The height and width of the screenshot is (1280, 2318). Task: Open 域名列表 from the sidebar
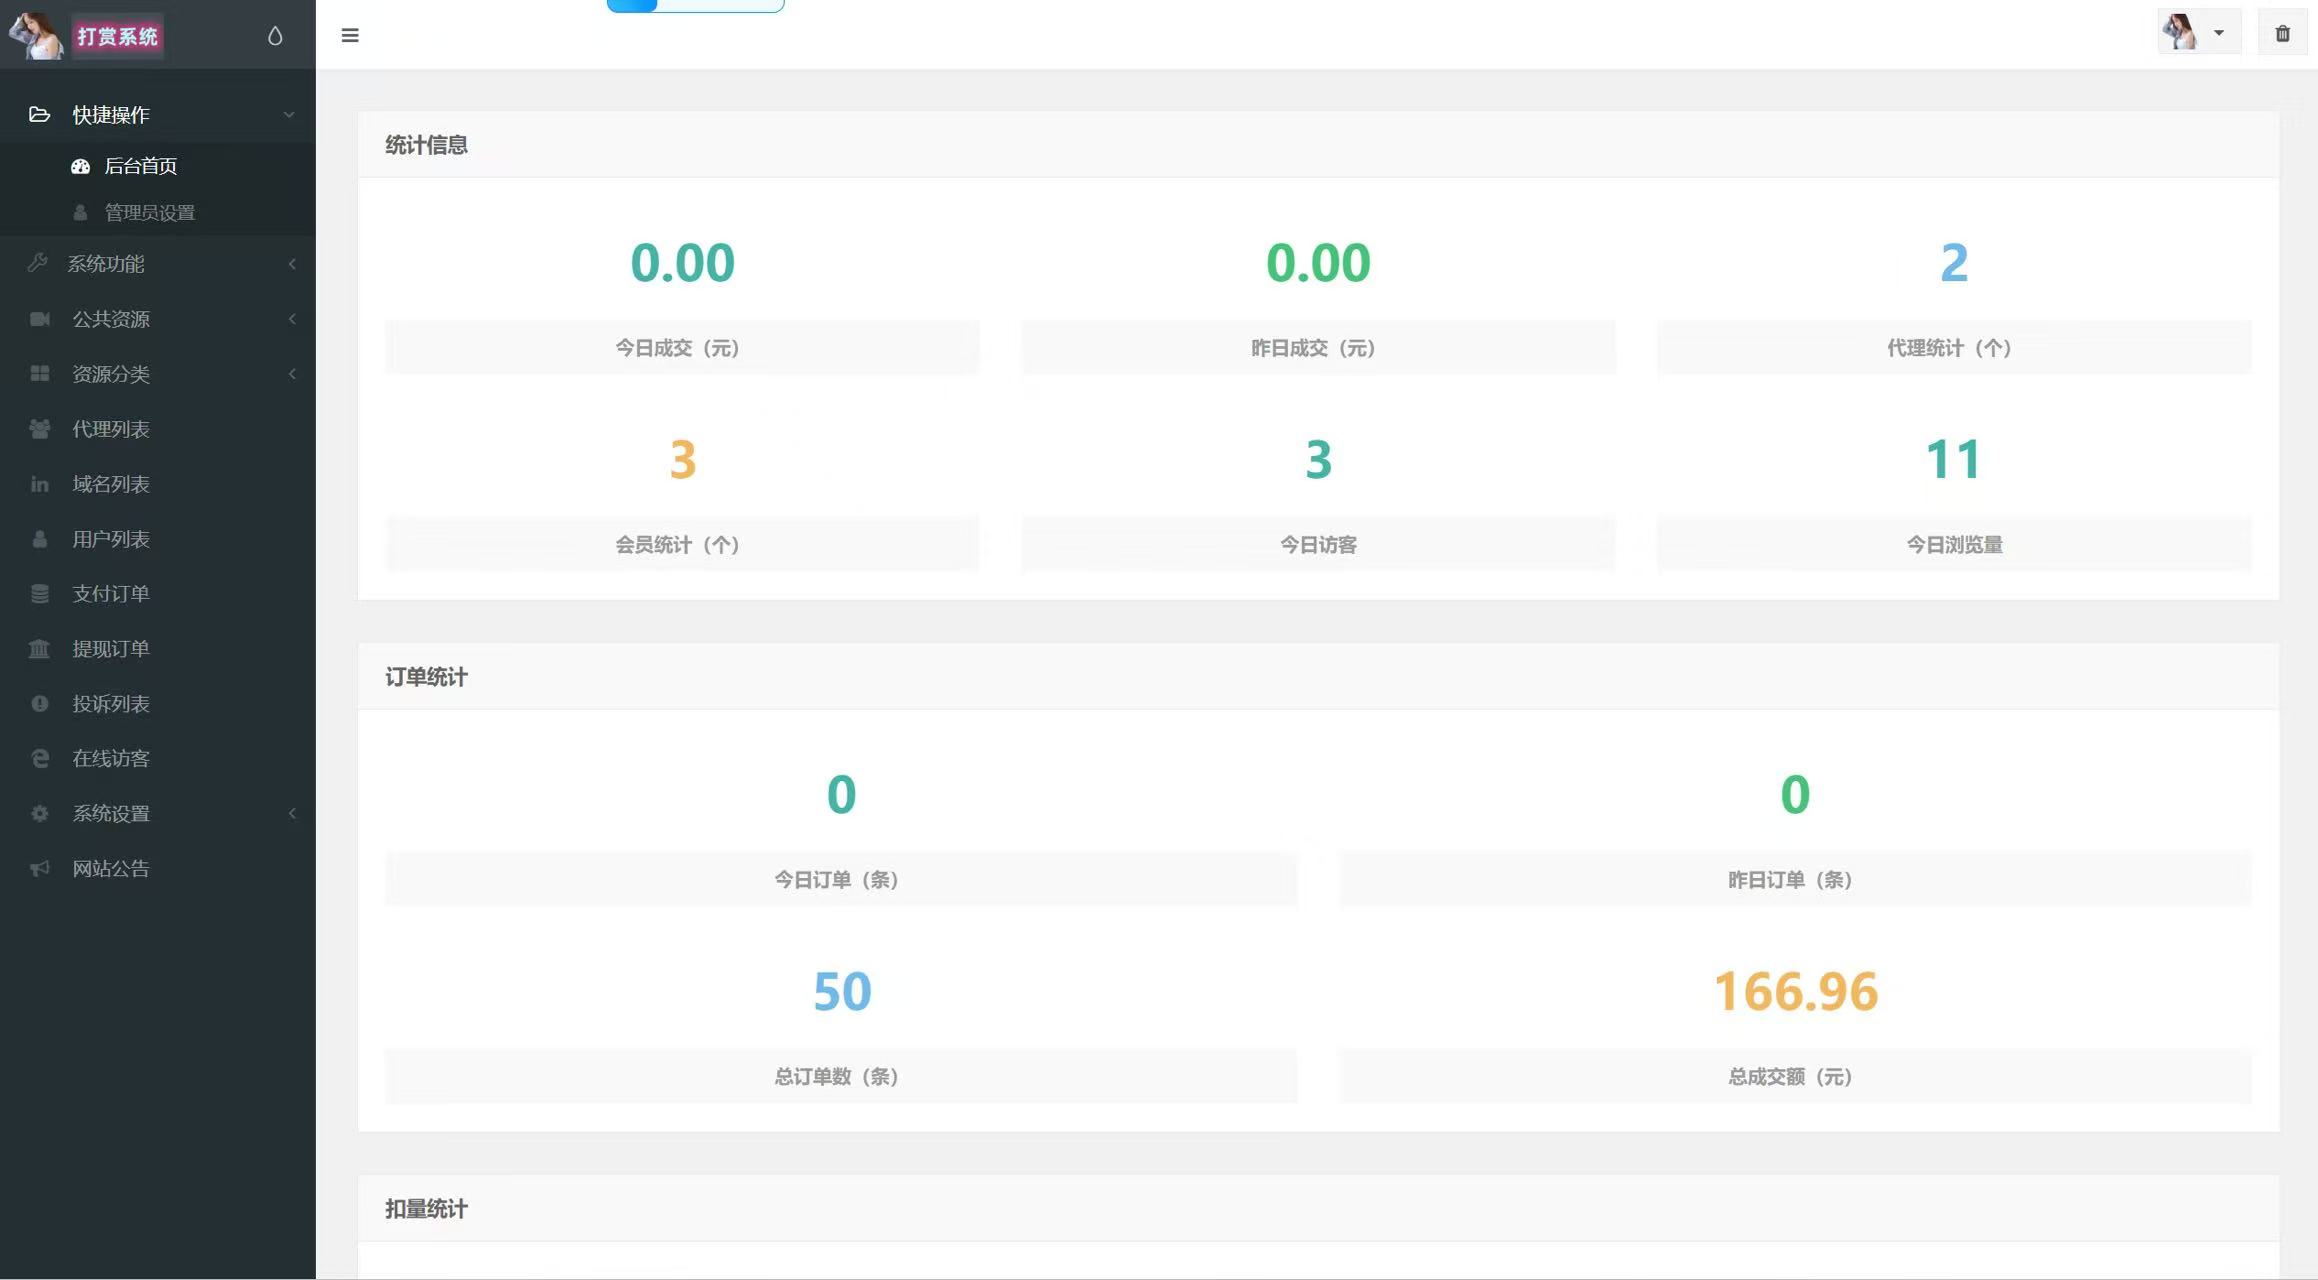111,484
